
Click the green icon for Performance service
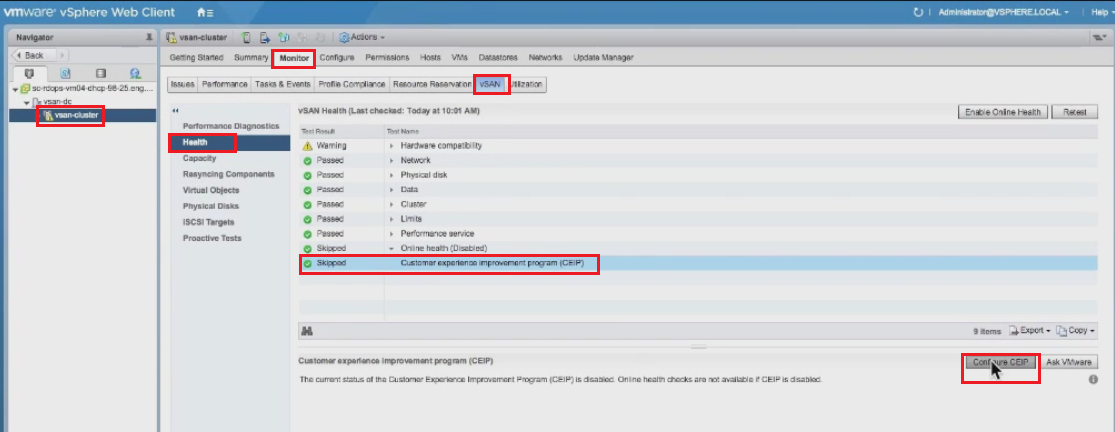tap(307, 234)
